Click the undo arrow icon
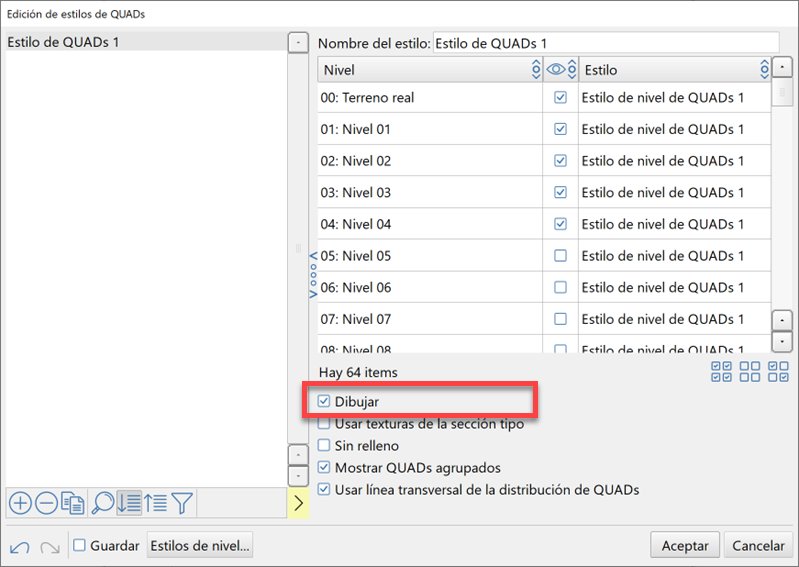Image resolution: width=799 pixels, height=567 pixels. tap(20, 547)
